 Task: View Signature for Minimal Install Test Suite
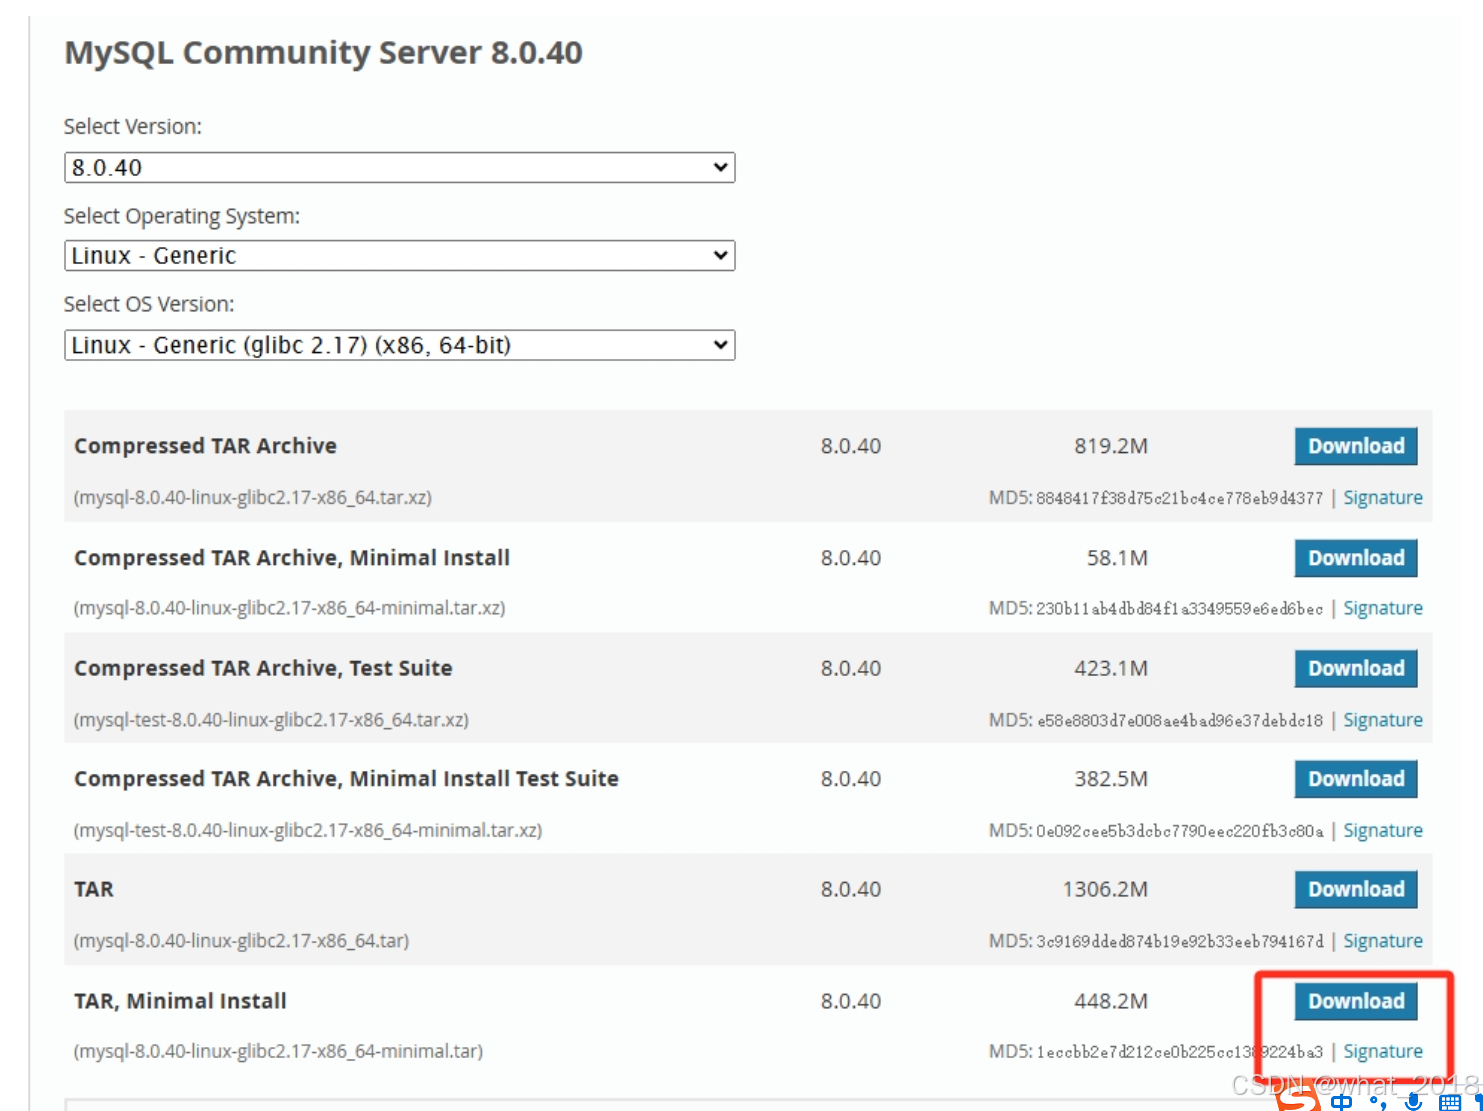1382,830
